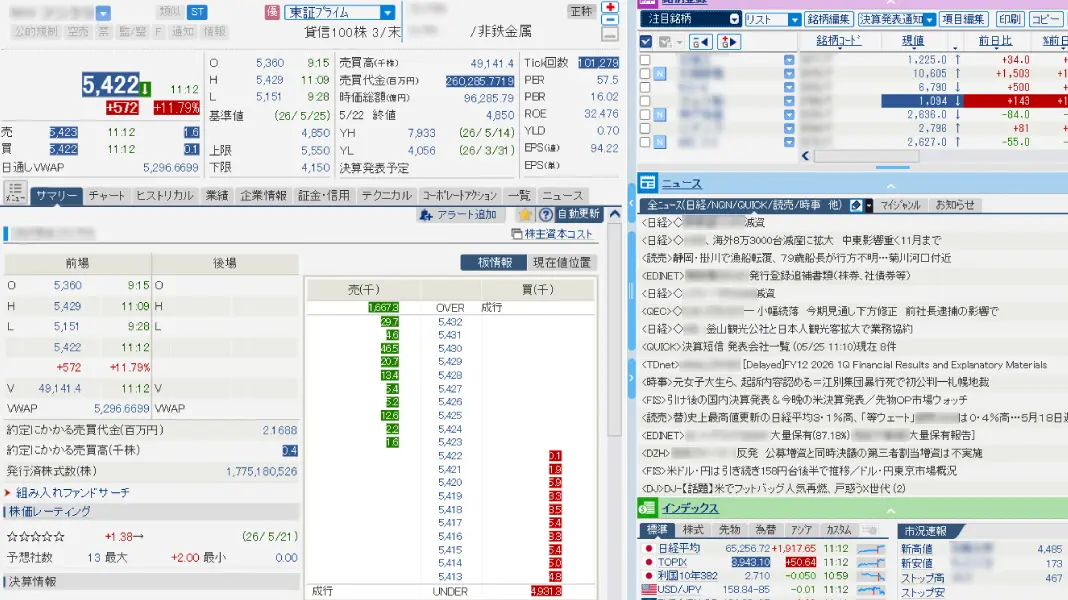Select the 先物 index tab

pos(729,529)
